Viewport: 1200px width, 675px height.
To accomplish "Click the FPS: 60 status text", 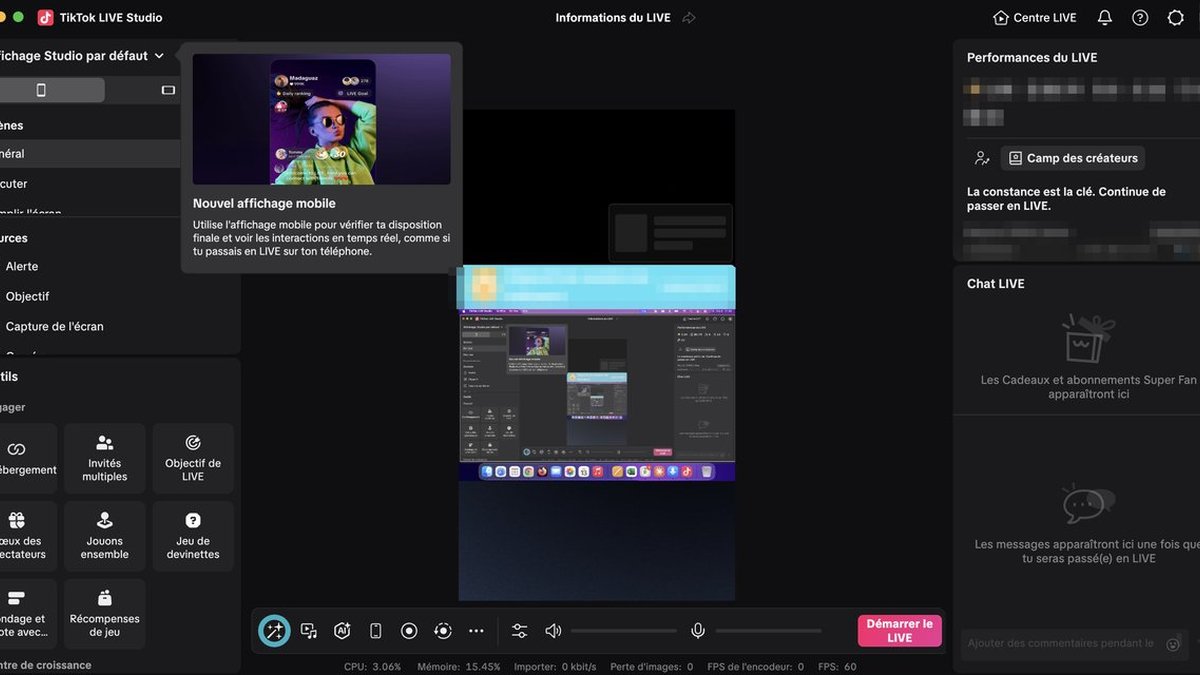I will [x=837, y=666].
